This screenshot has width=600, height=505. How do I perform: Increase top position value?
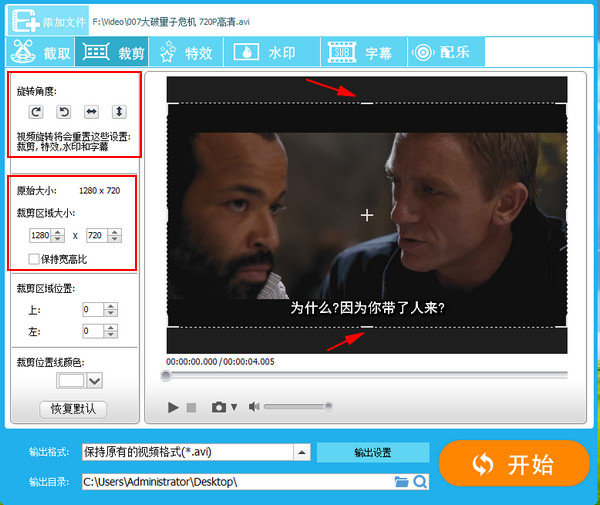click(111, 306)
